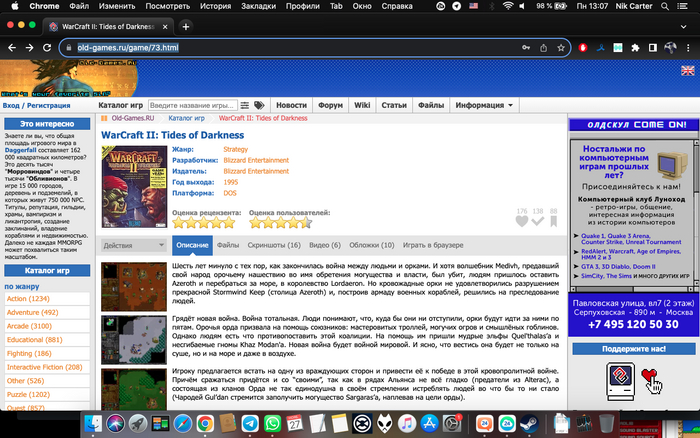Expand the Информация menu
700x438 pixels.
(x=484, y=105)
